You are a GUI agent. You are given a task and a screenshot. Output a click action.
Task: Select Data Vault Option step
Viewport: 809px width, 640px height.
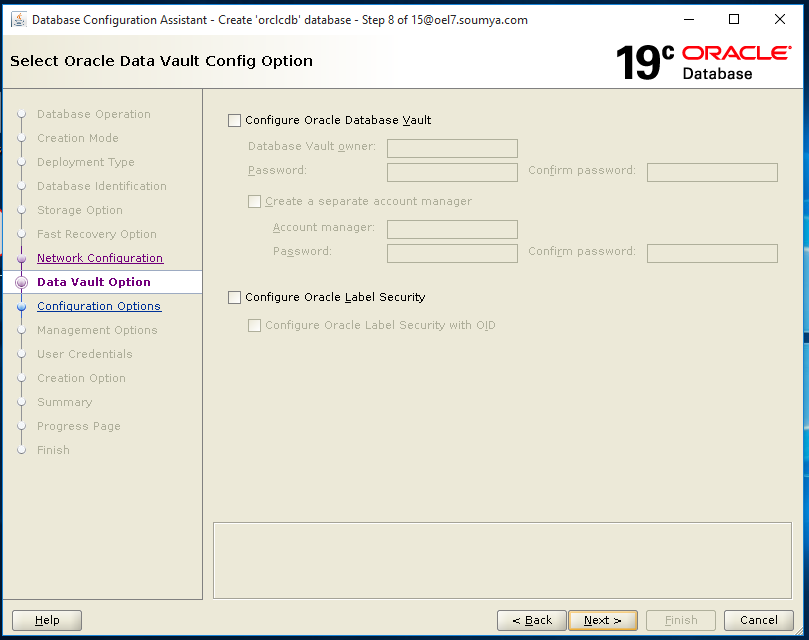pos(94,282)
